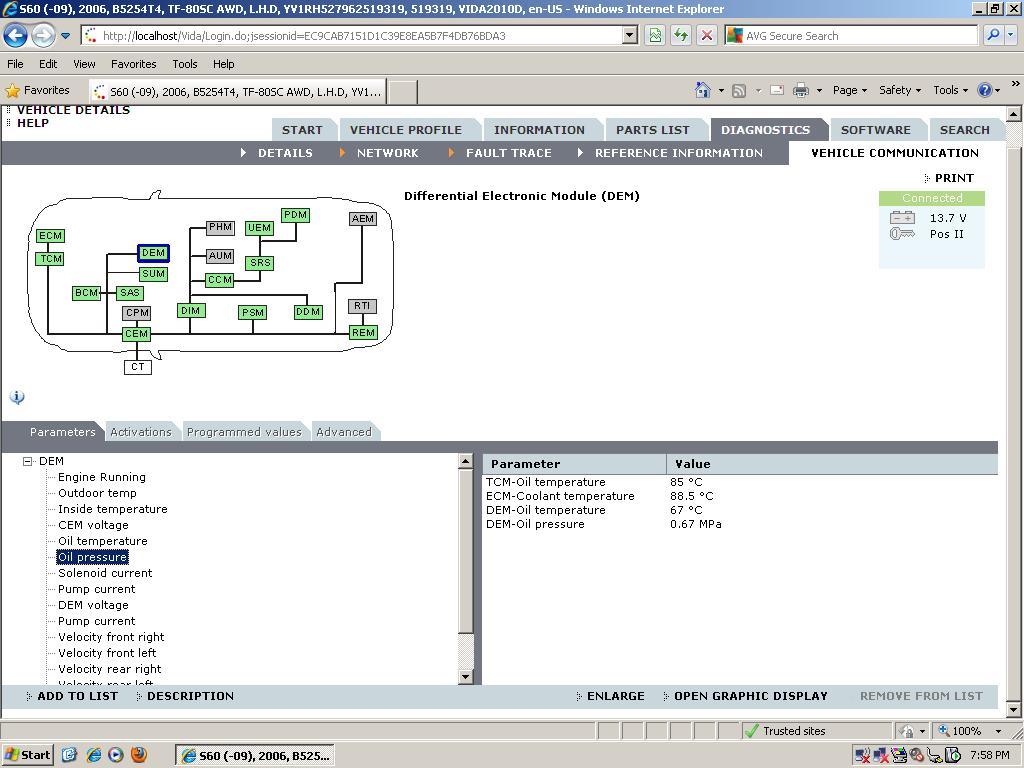Open the Help icon dropdown
Viewport: 1024px width, 768px height.
[997, 90]
